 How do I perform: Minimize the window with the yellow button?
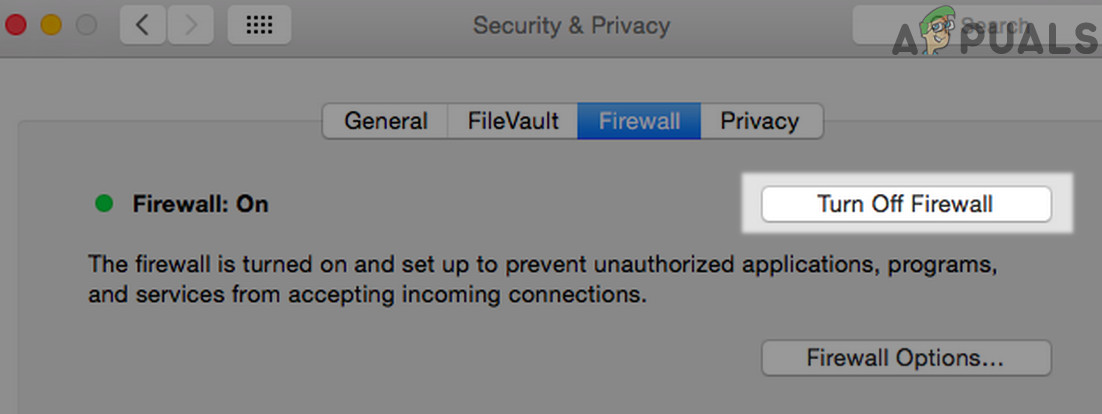pyautogui.click(x=51, y=25)
